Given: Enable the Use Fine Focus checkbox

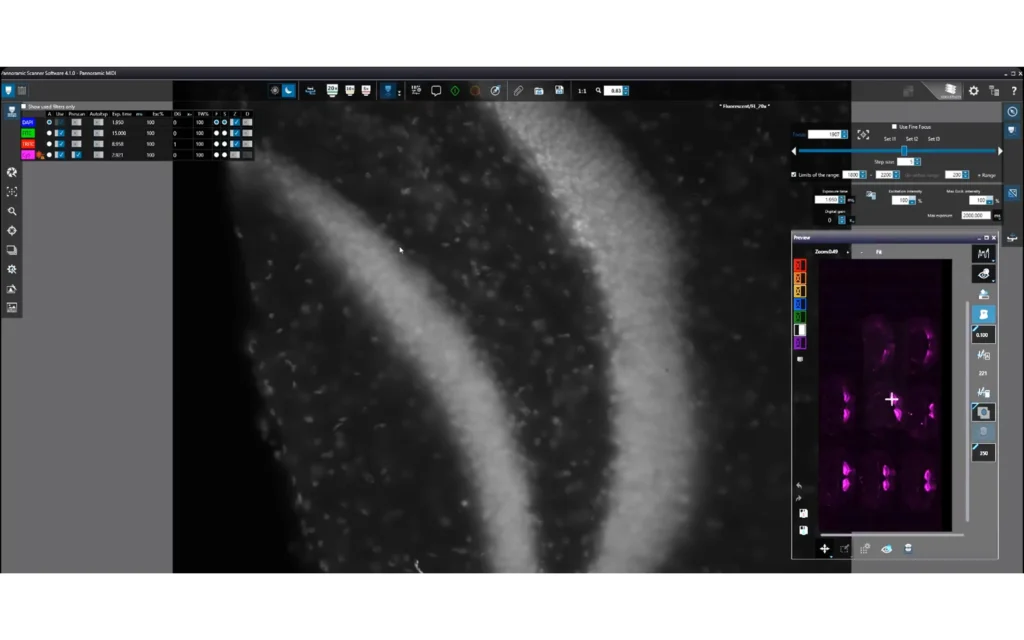Looking at the screenshot, I should pos(894,127).
